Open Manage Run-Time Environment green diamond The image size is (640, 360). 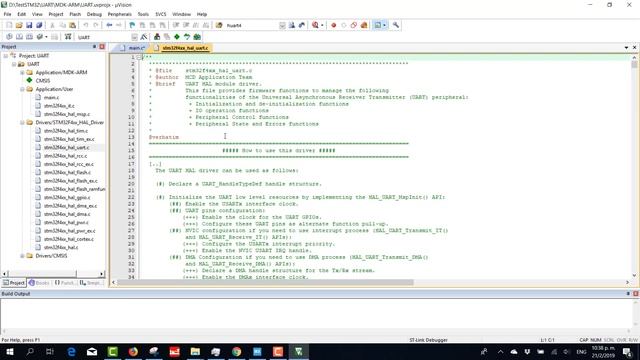(x=177, y=37)
